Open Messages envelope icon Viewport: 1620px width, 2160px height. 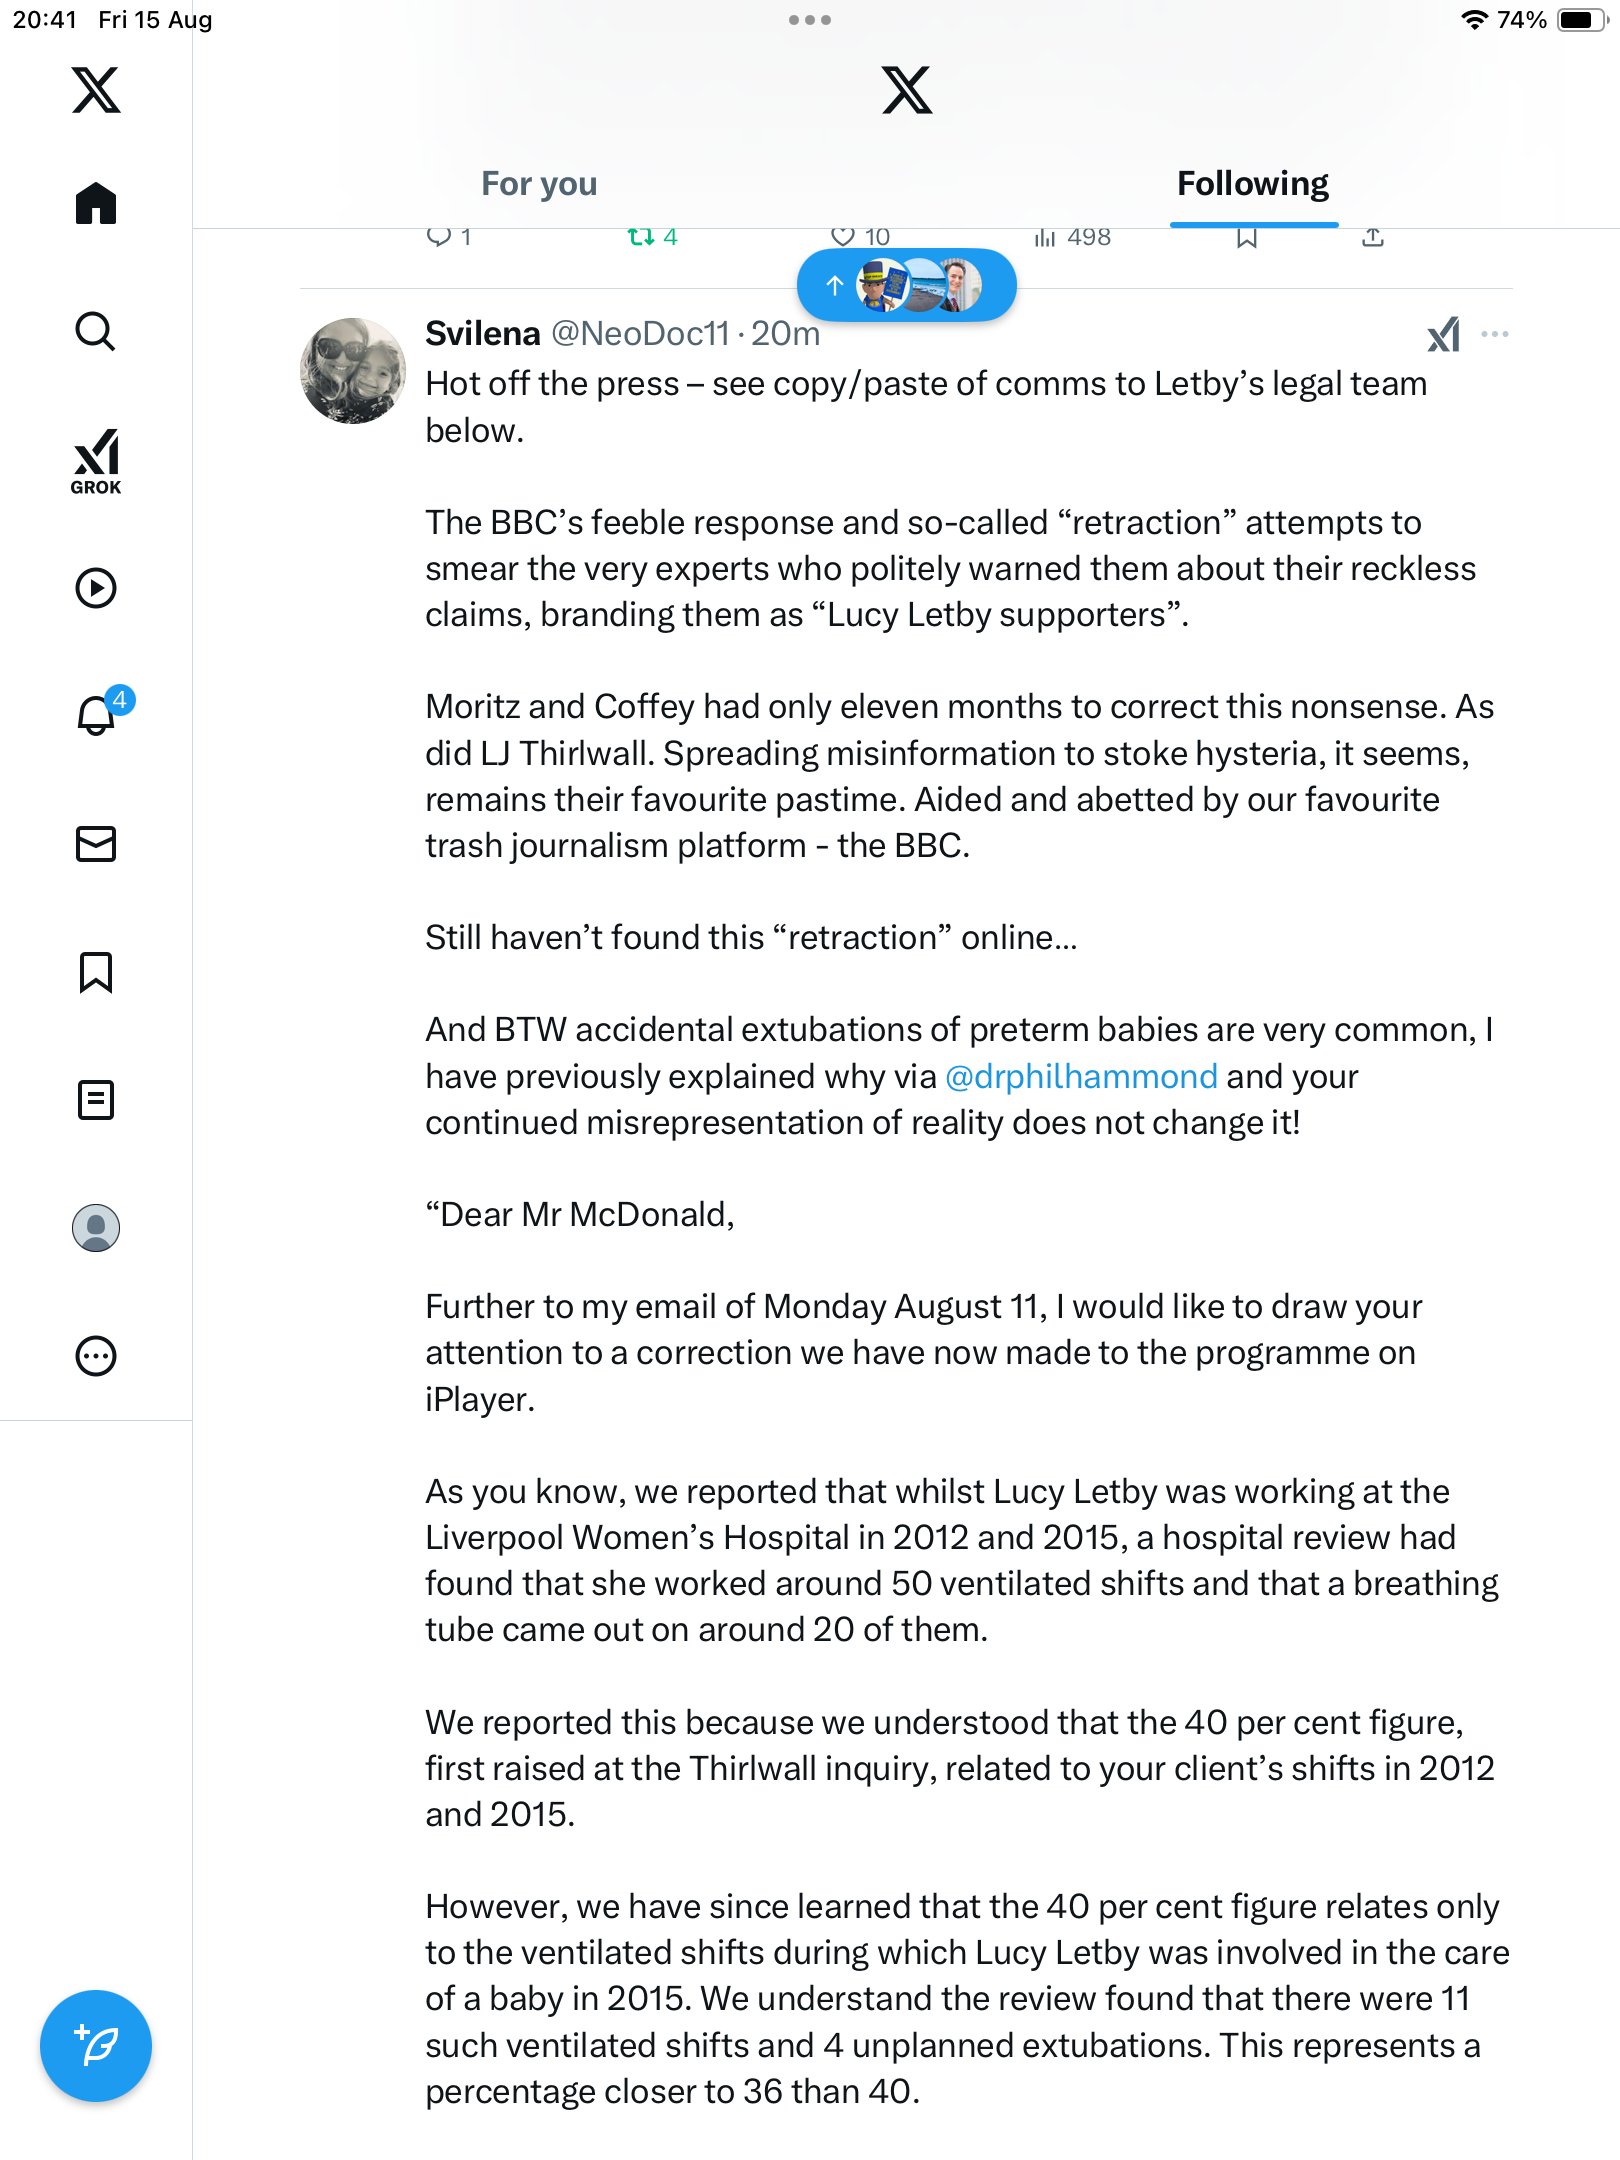(x=96, y=844)
